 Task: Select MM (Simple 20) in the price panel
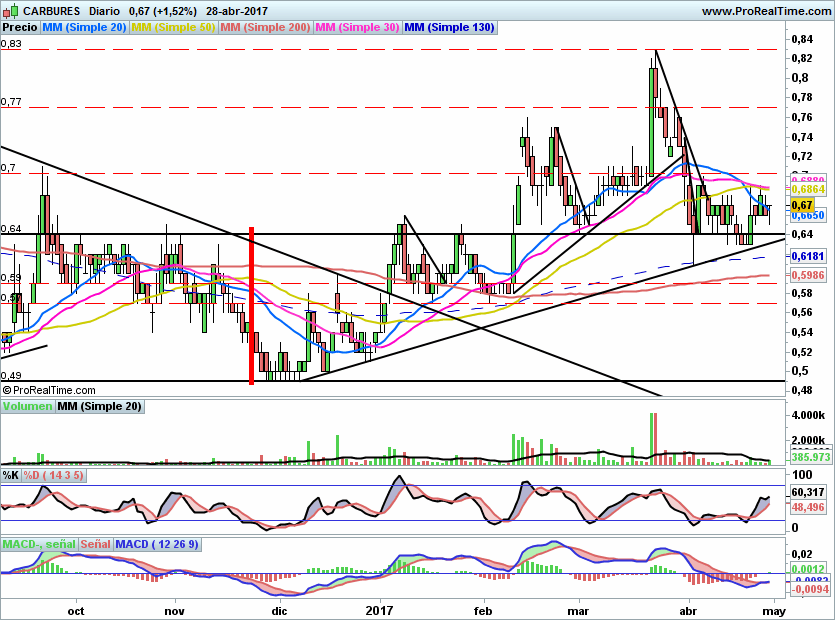84,27
